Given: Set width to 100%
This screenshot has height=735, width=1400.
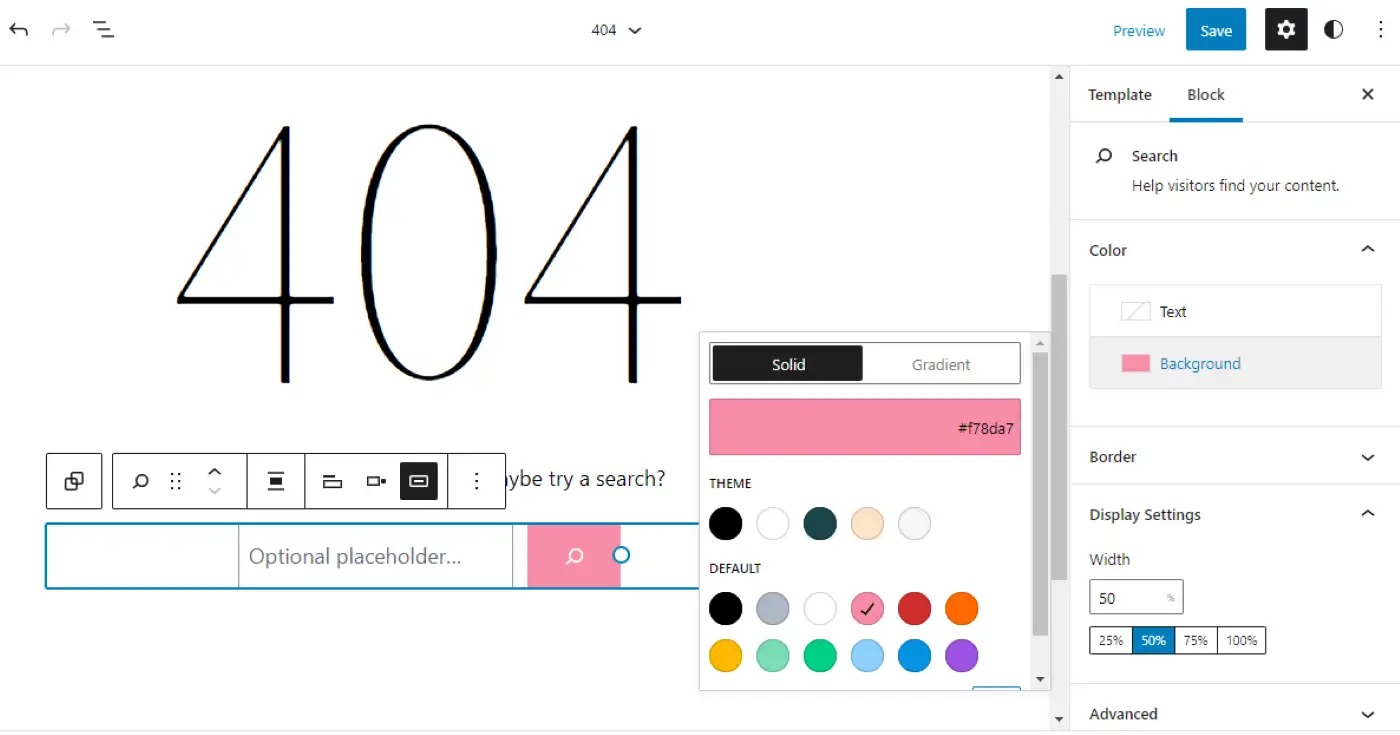Looking at the screenshot, I should coord(1242,640).
